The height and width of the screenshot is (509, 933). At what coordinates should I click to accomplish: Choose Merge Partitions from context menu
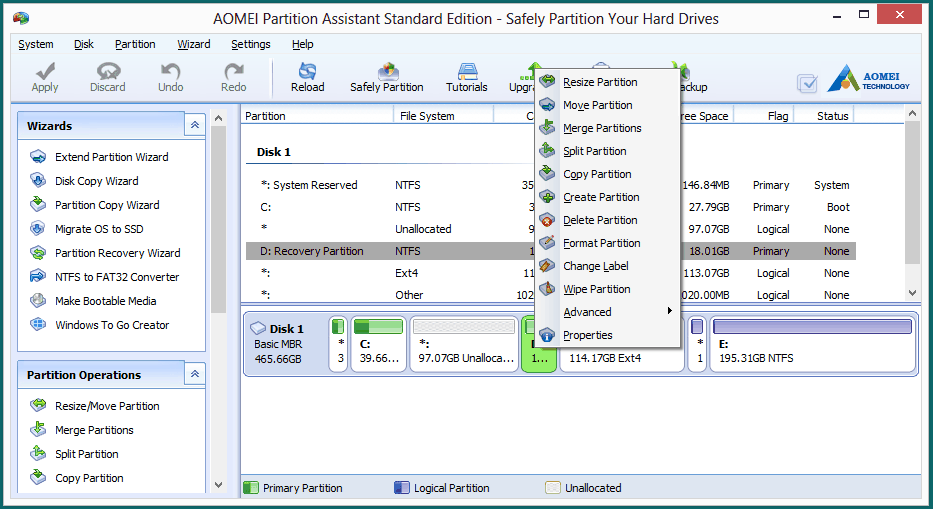[x=608, y=128]
